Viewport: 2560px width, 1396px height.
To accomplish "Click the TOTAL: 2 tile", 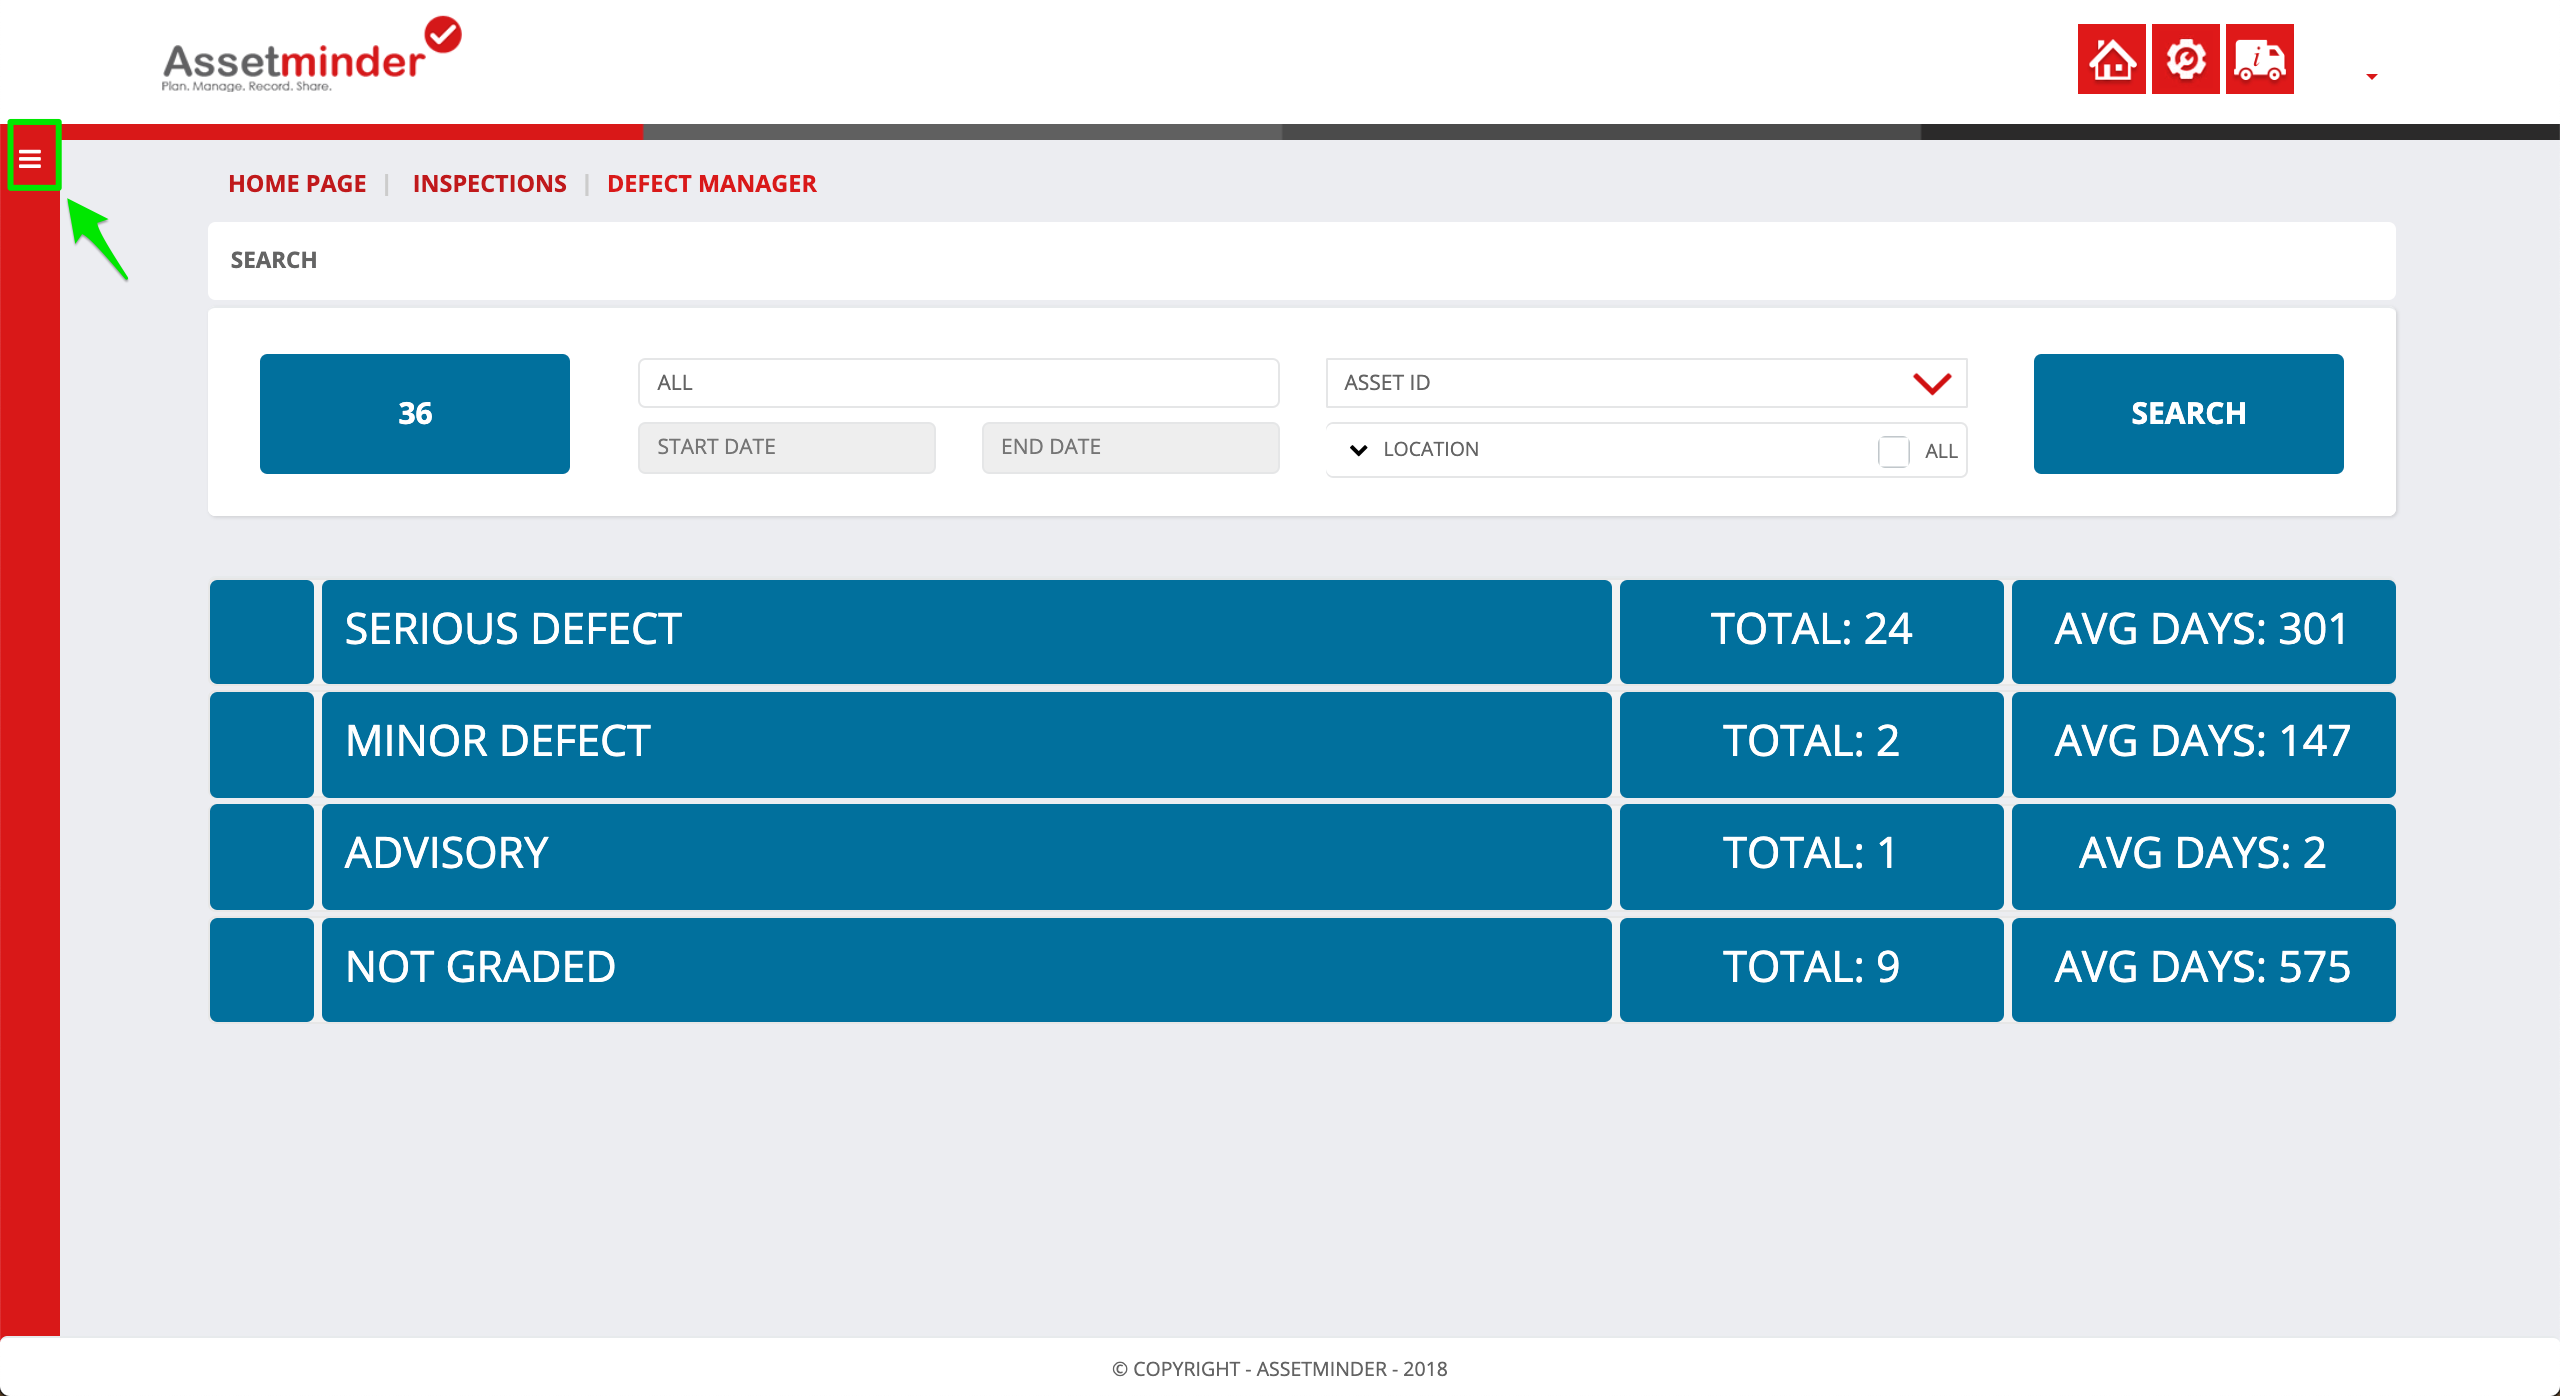I will (1811, 743).
